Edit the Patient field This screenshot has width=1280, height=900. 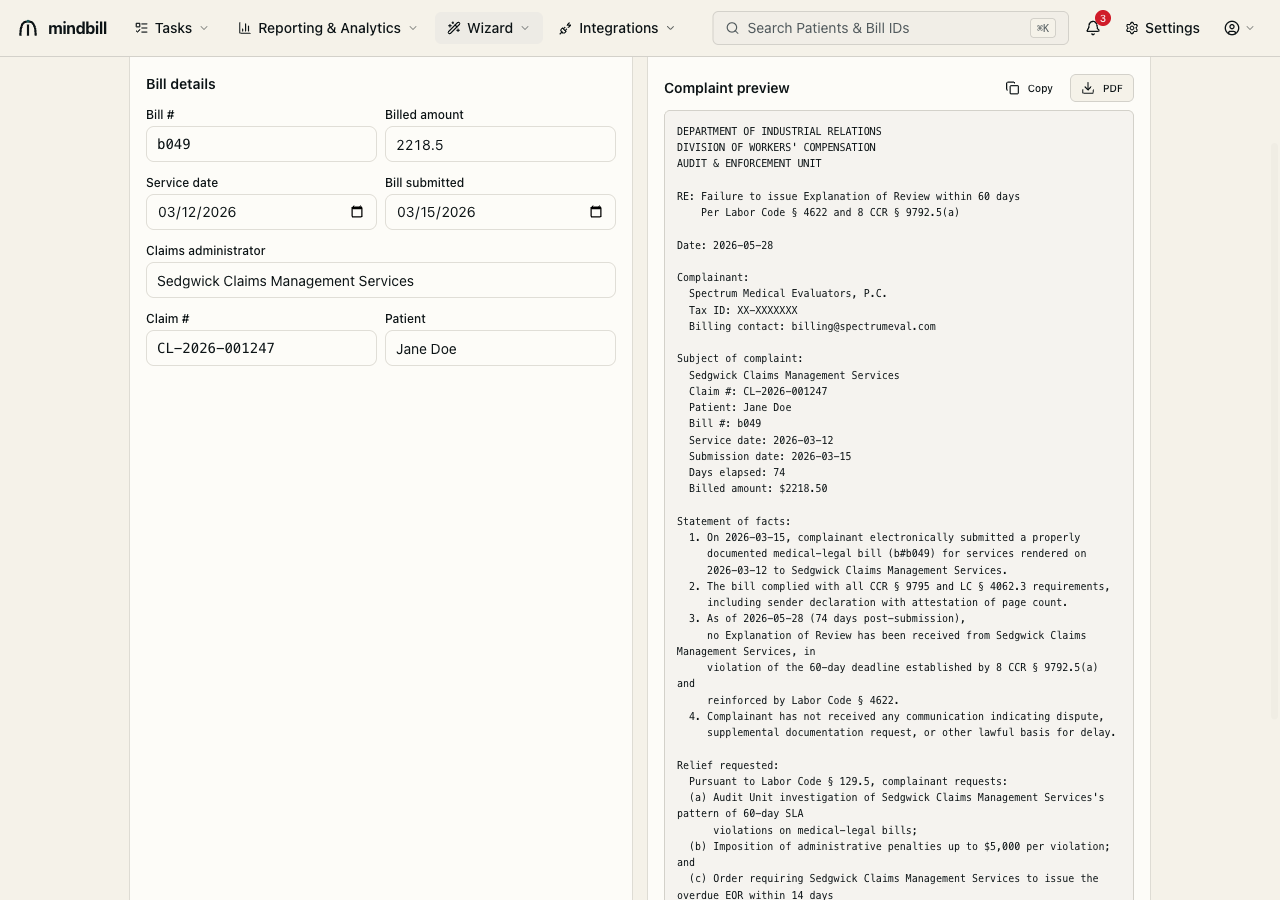coord(500,348)
